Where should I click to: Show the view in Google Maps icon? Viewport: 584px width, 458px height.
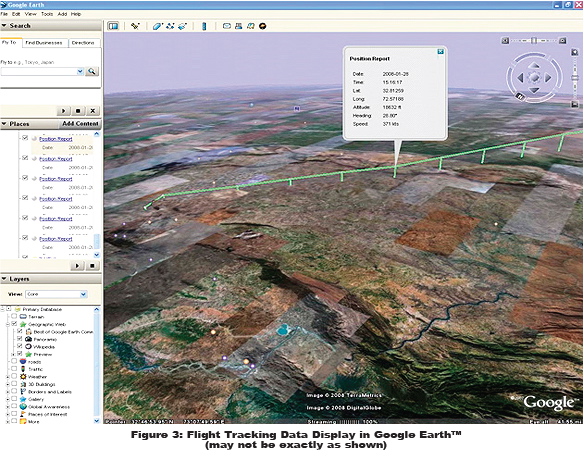(251, 26)
